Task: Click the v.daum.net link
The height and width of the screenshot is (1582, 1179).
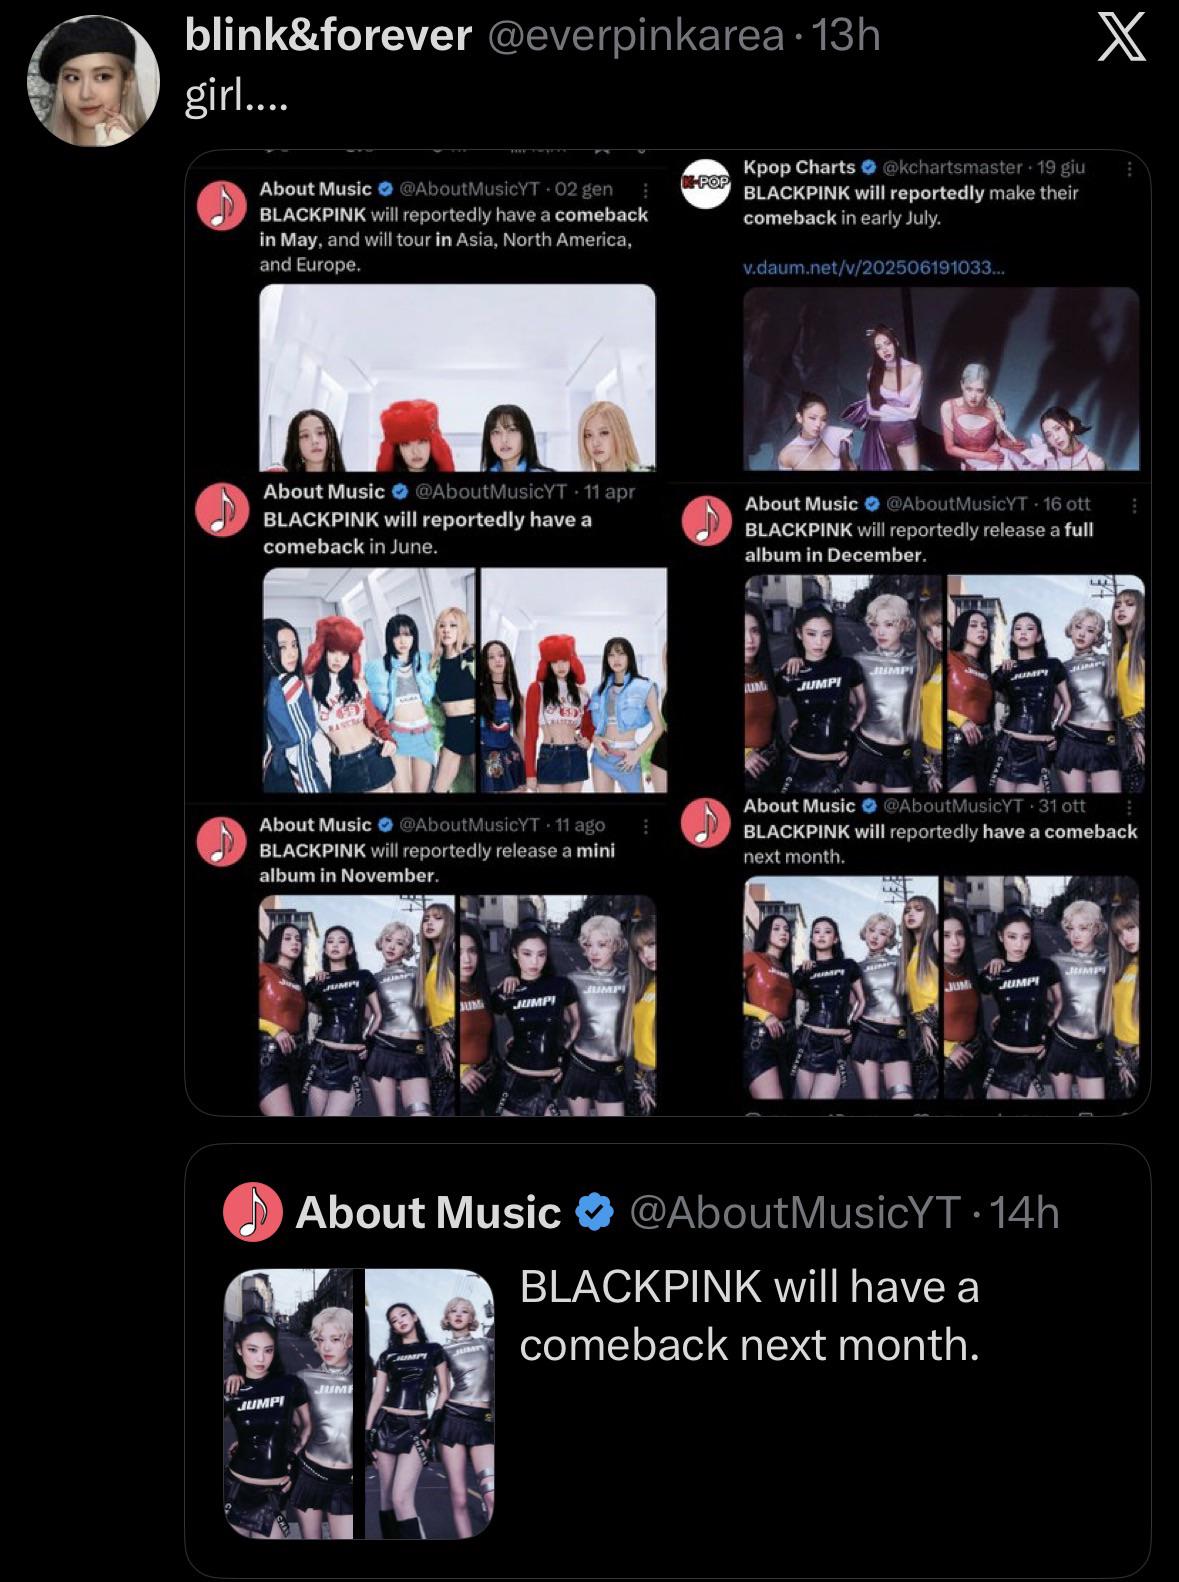Action: point(874,268)
